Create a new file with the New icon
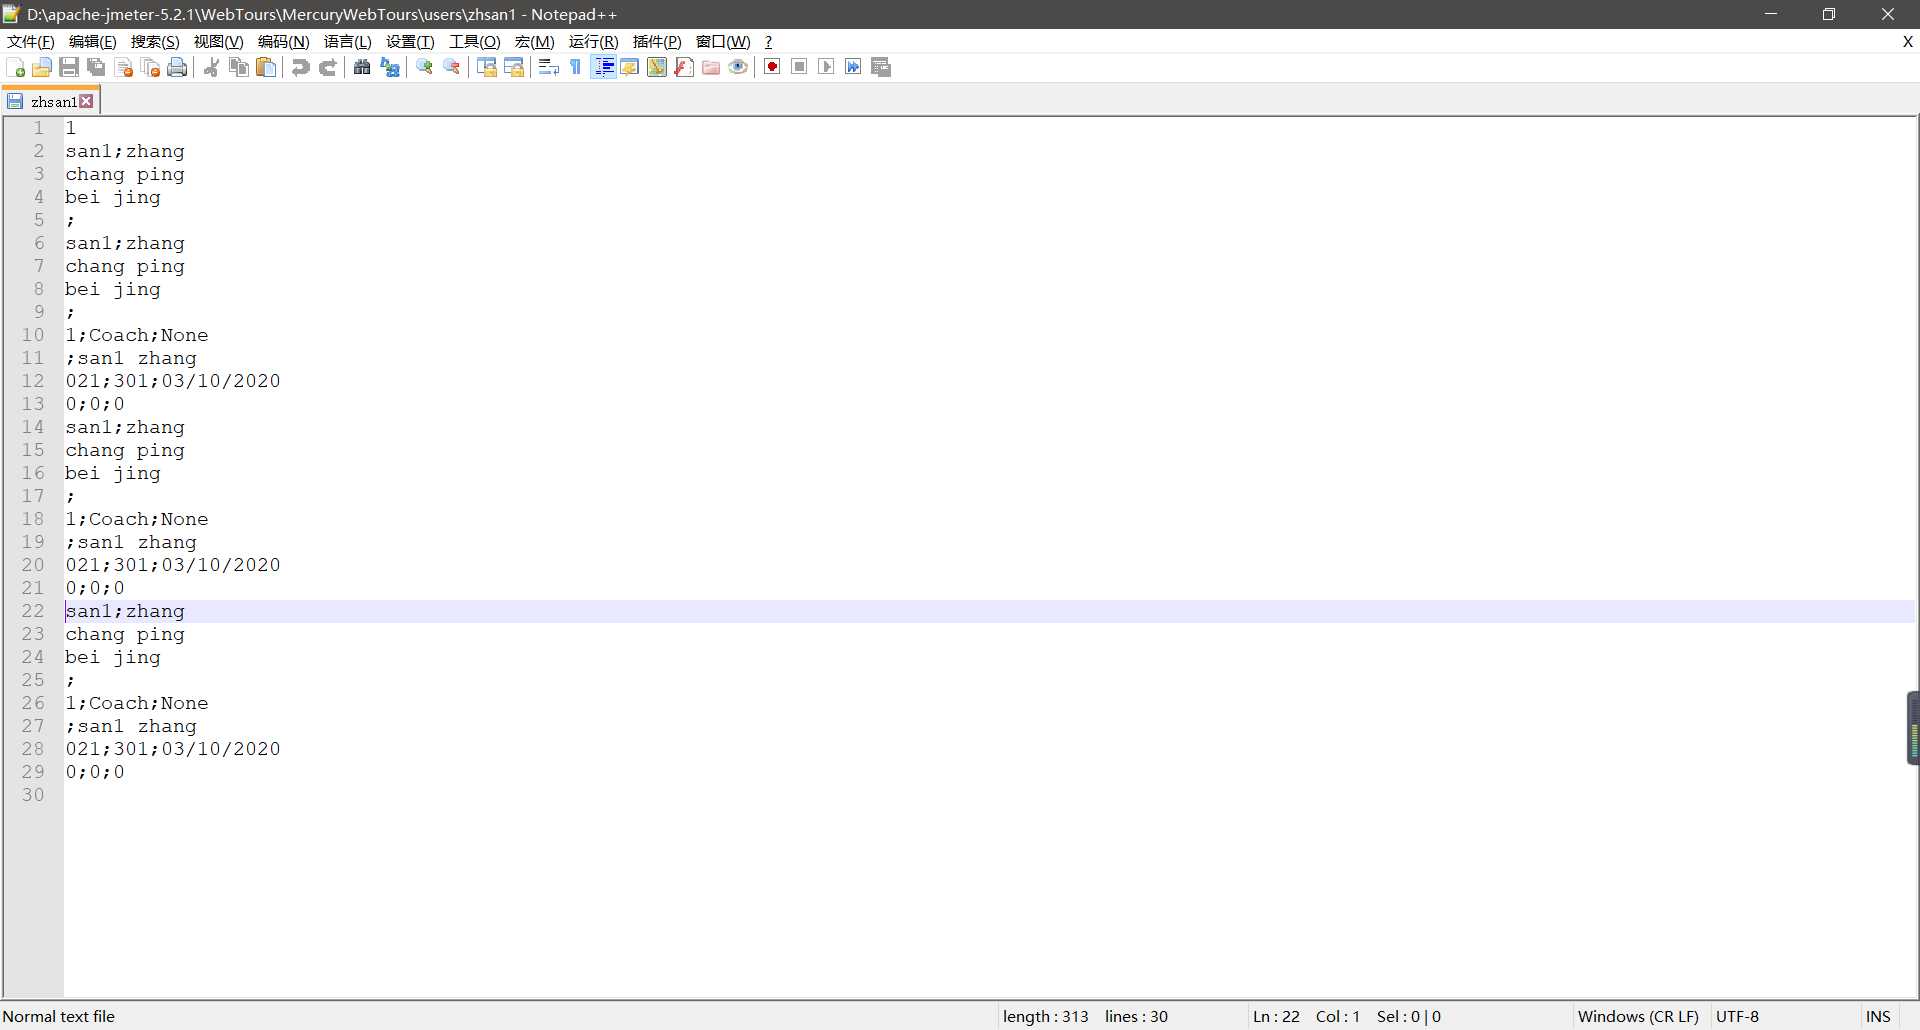This screenshot has height=1030, width=1920. pyautogui.click(x=15, y=67)
